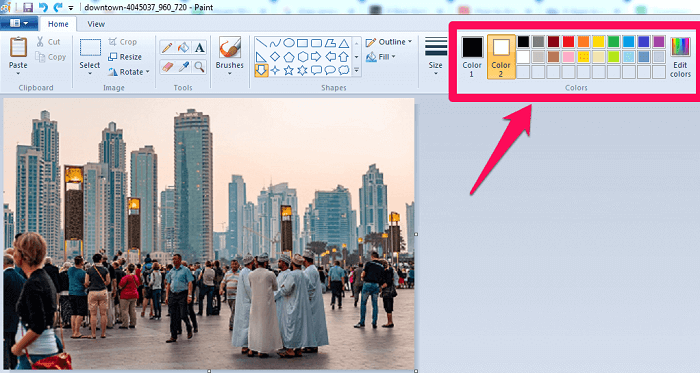
Task: Open the Paint file menu button
Action: coord(18,23)
